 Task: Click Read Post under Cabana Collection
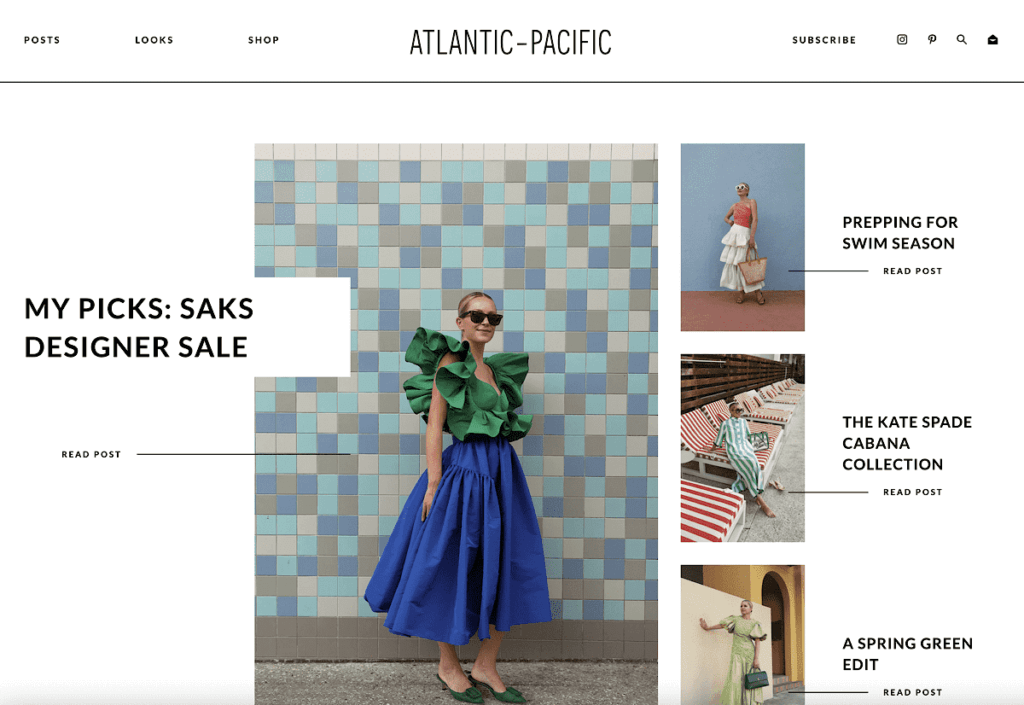point(912,492)
